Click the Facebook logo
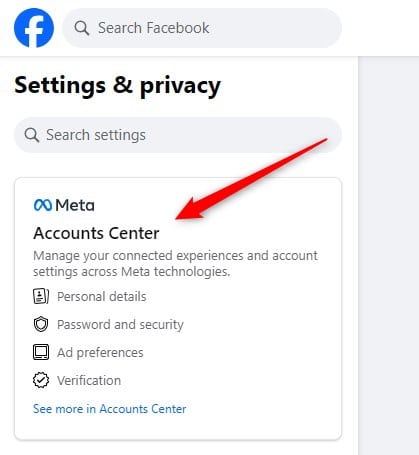 pyautogui.click(x=34, y=28)
